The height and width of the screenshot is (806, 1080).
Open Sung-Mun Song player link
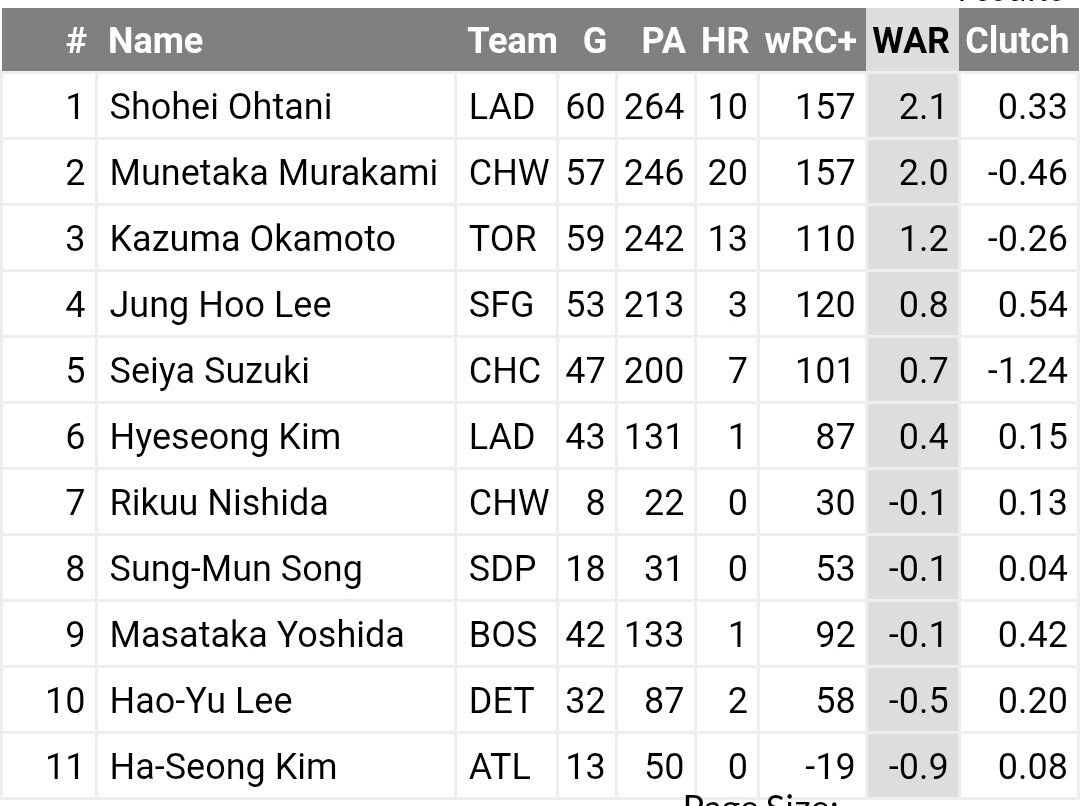point(236,570)
